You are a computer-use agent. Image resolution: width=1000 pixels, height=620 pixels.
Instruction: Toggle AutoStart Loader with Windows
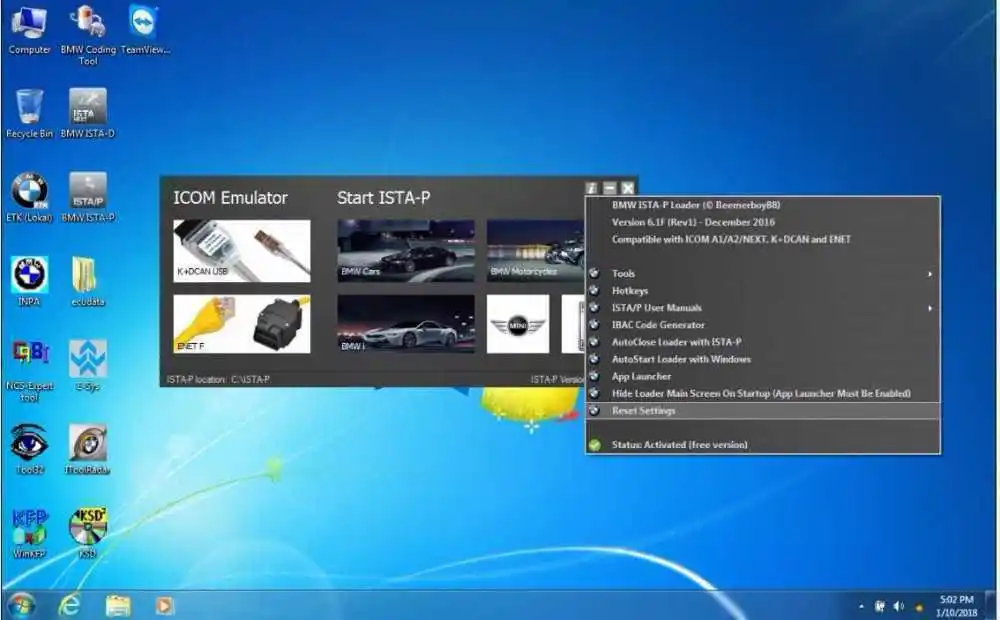(x=763, y=360)
